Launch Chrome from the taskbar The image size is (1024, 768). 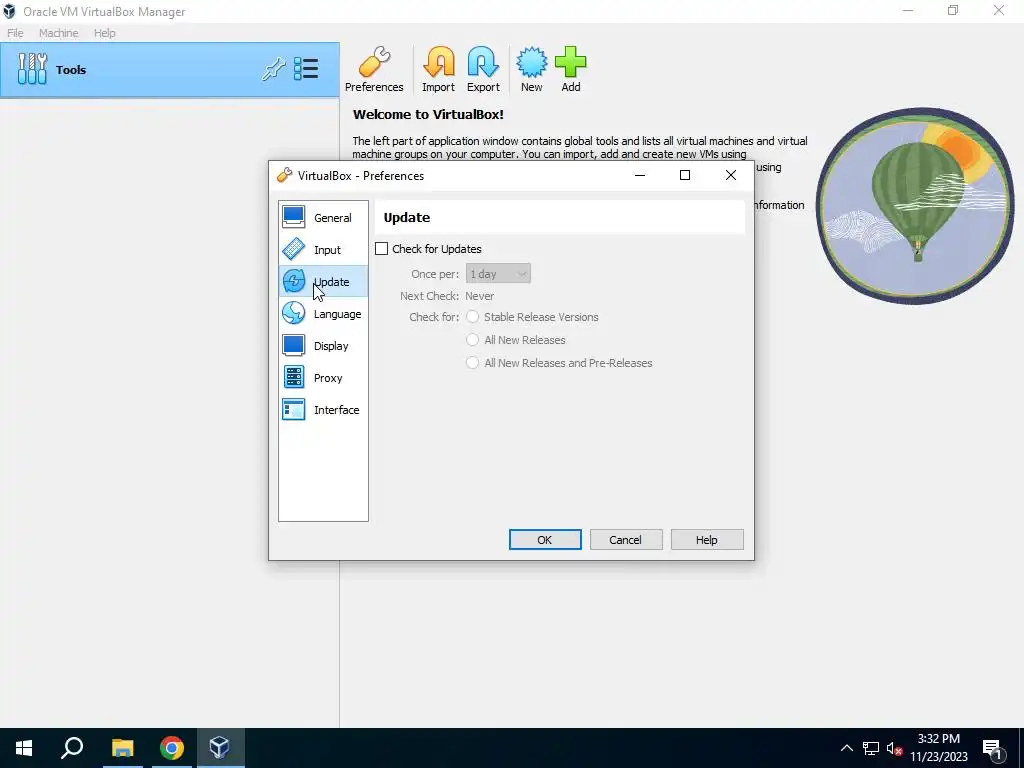[x=171, y=748]
